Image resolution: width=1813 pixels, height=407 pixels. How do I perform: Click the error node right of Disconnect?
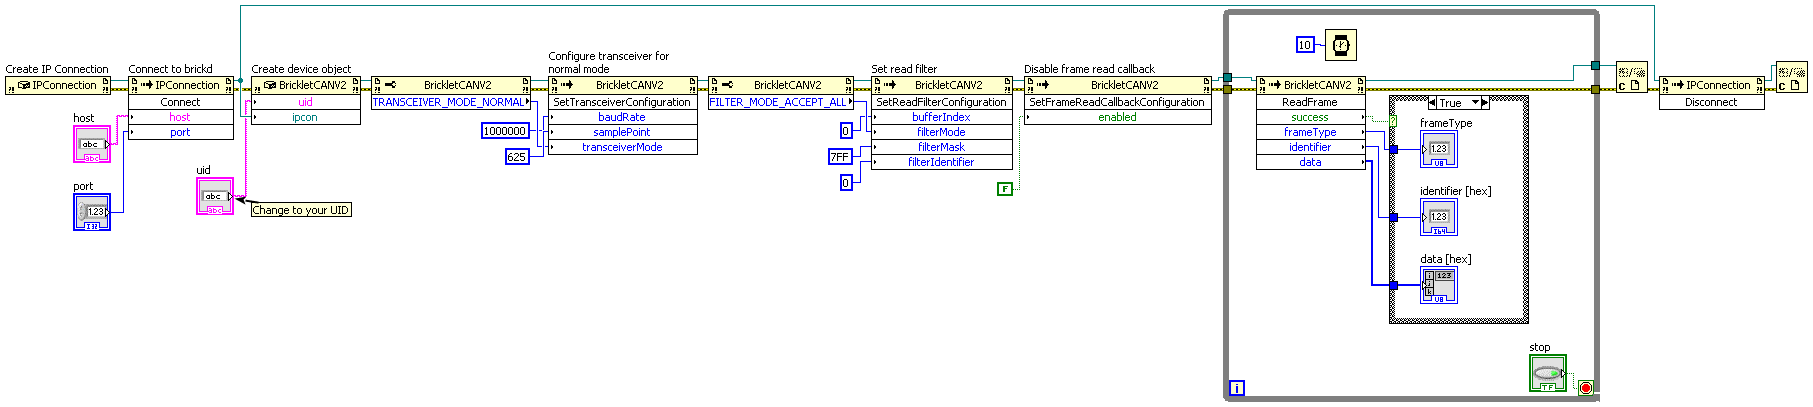click(1790, 78)
